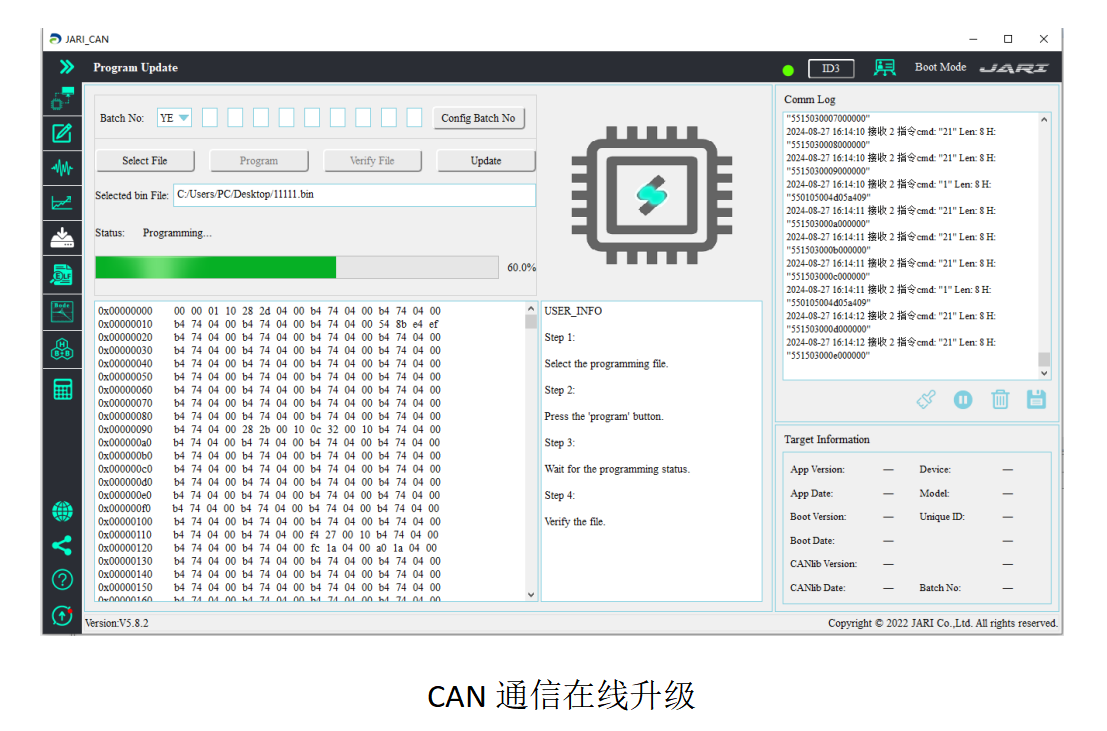Pause Comm Log output
The width and height of the screenshot is (1107, 731).
pyautogui.click(x=962, y=399)
